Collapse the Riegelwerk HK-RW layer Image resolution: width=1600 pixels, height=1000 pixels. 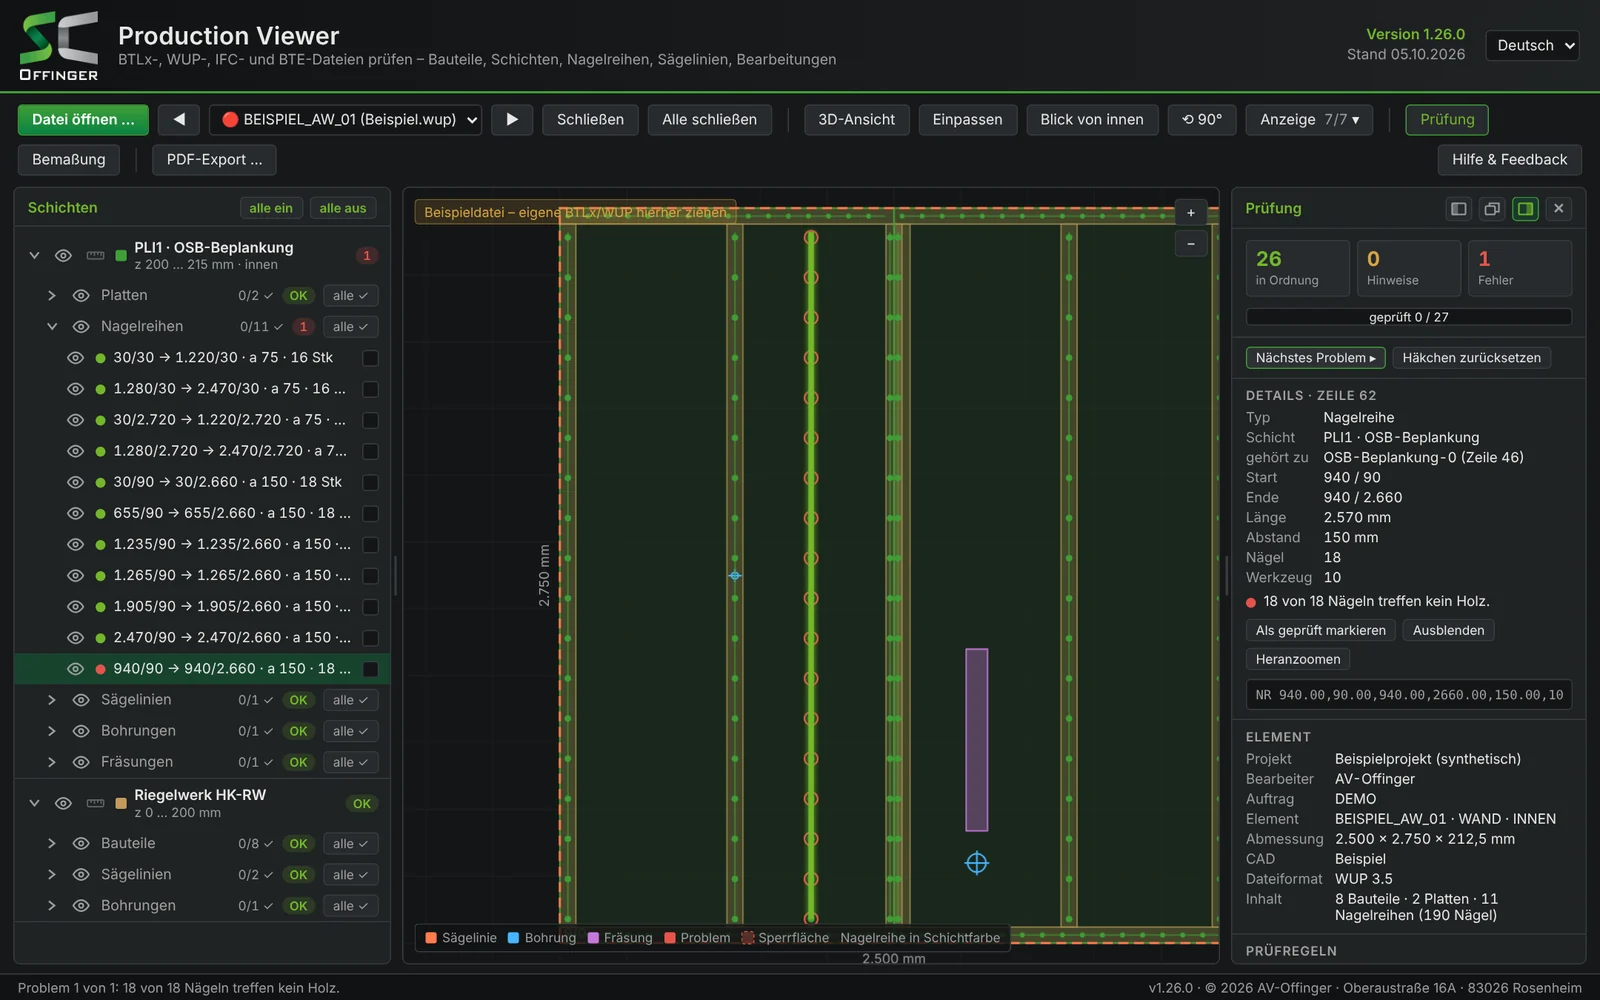pyautogui.click(x=34, y=803)
